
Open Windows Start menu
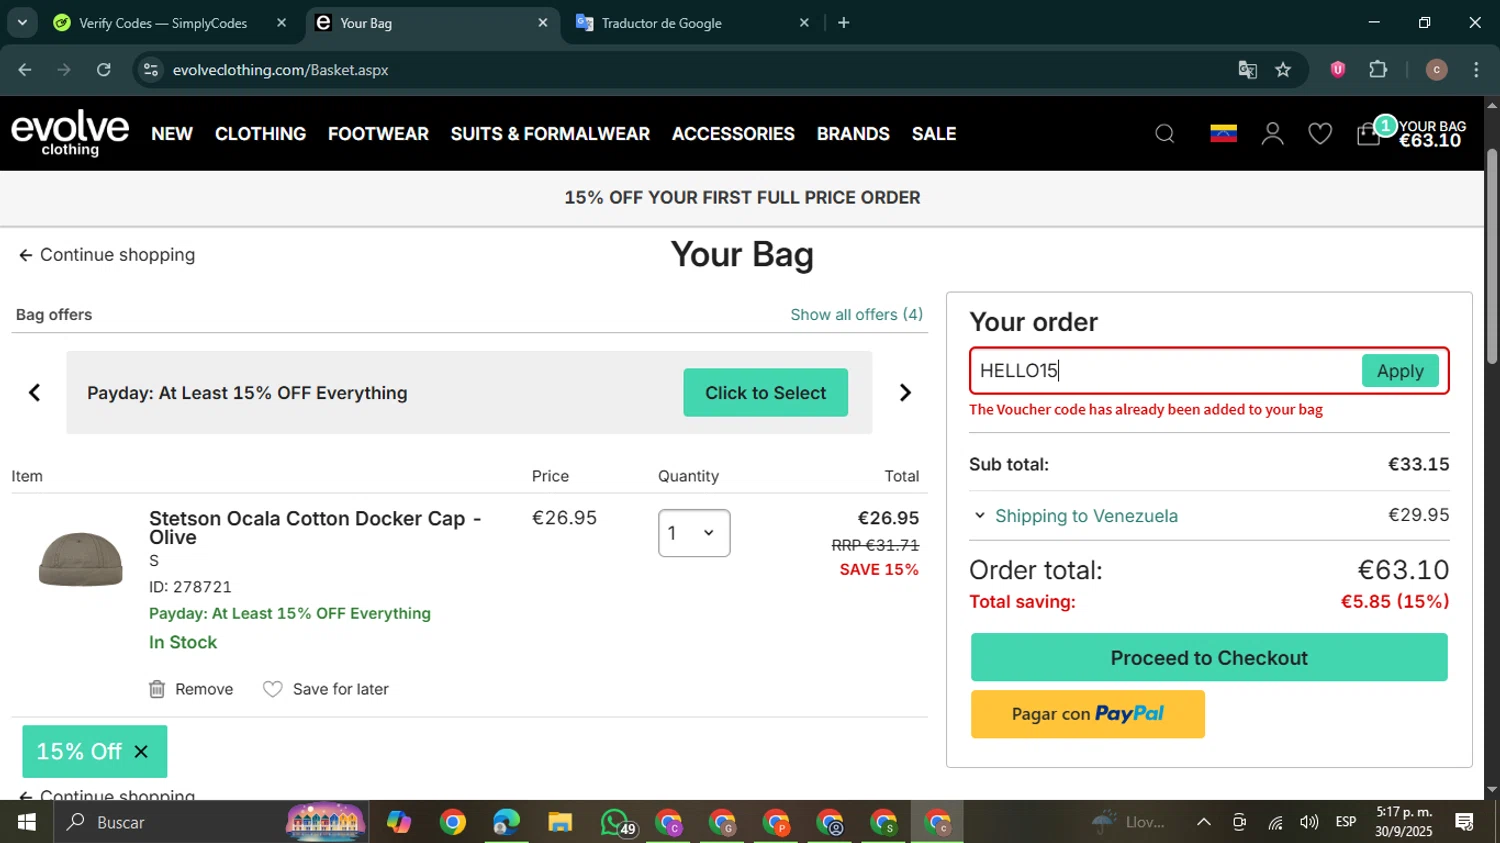(x=27, y=823)
